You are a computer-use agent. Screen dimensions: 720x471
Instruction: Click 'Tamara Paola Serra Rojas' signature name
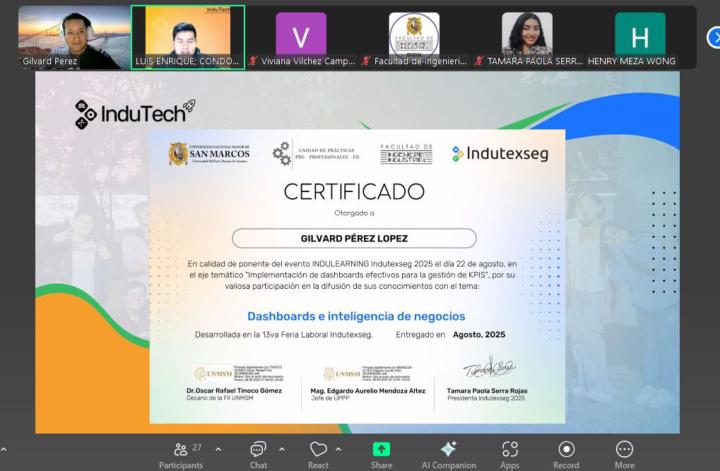[x=487, y=391]
